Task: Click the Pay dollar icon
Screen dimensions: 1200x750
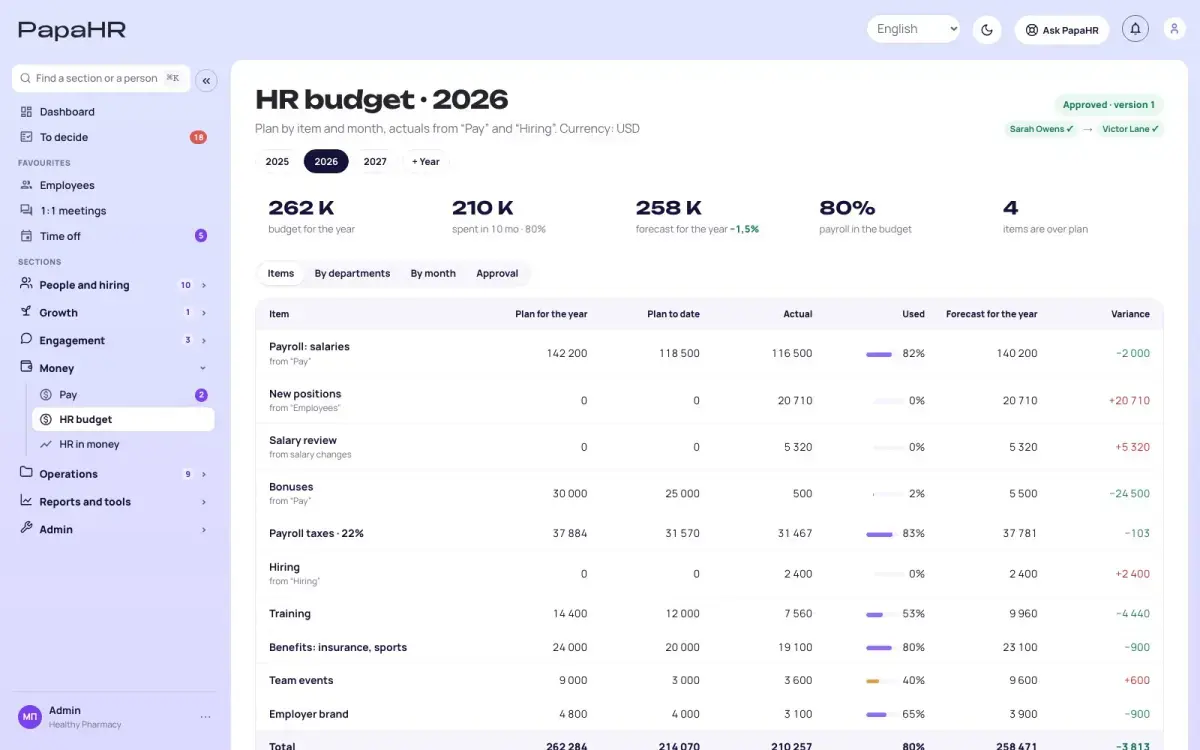Action: click(46, 395)
